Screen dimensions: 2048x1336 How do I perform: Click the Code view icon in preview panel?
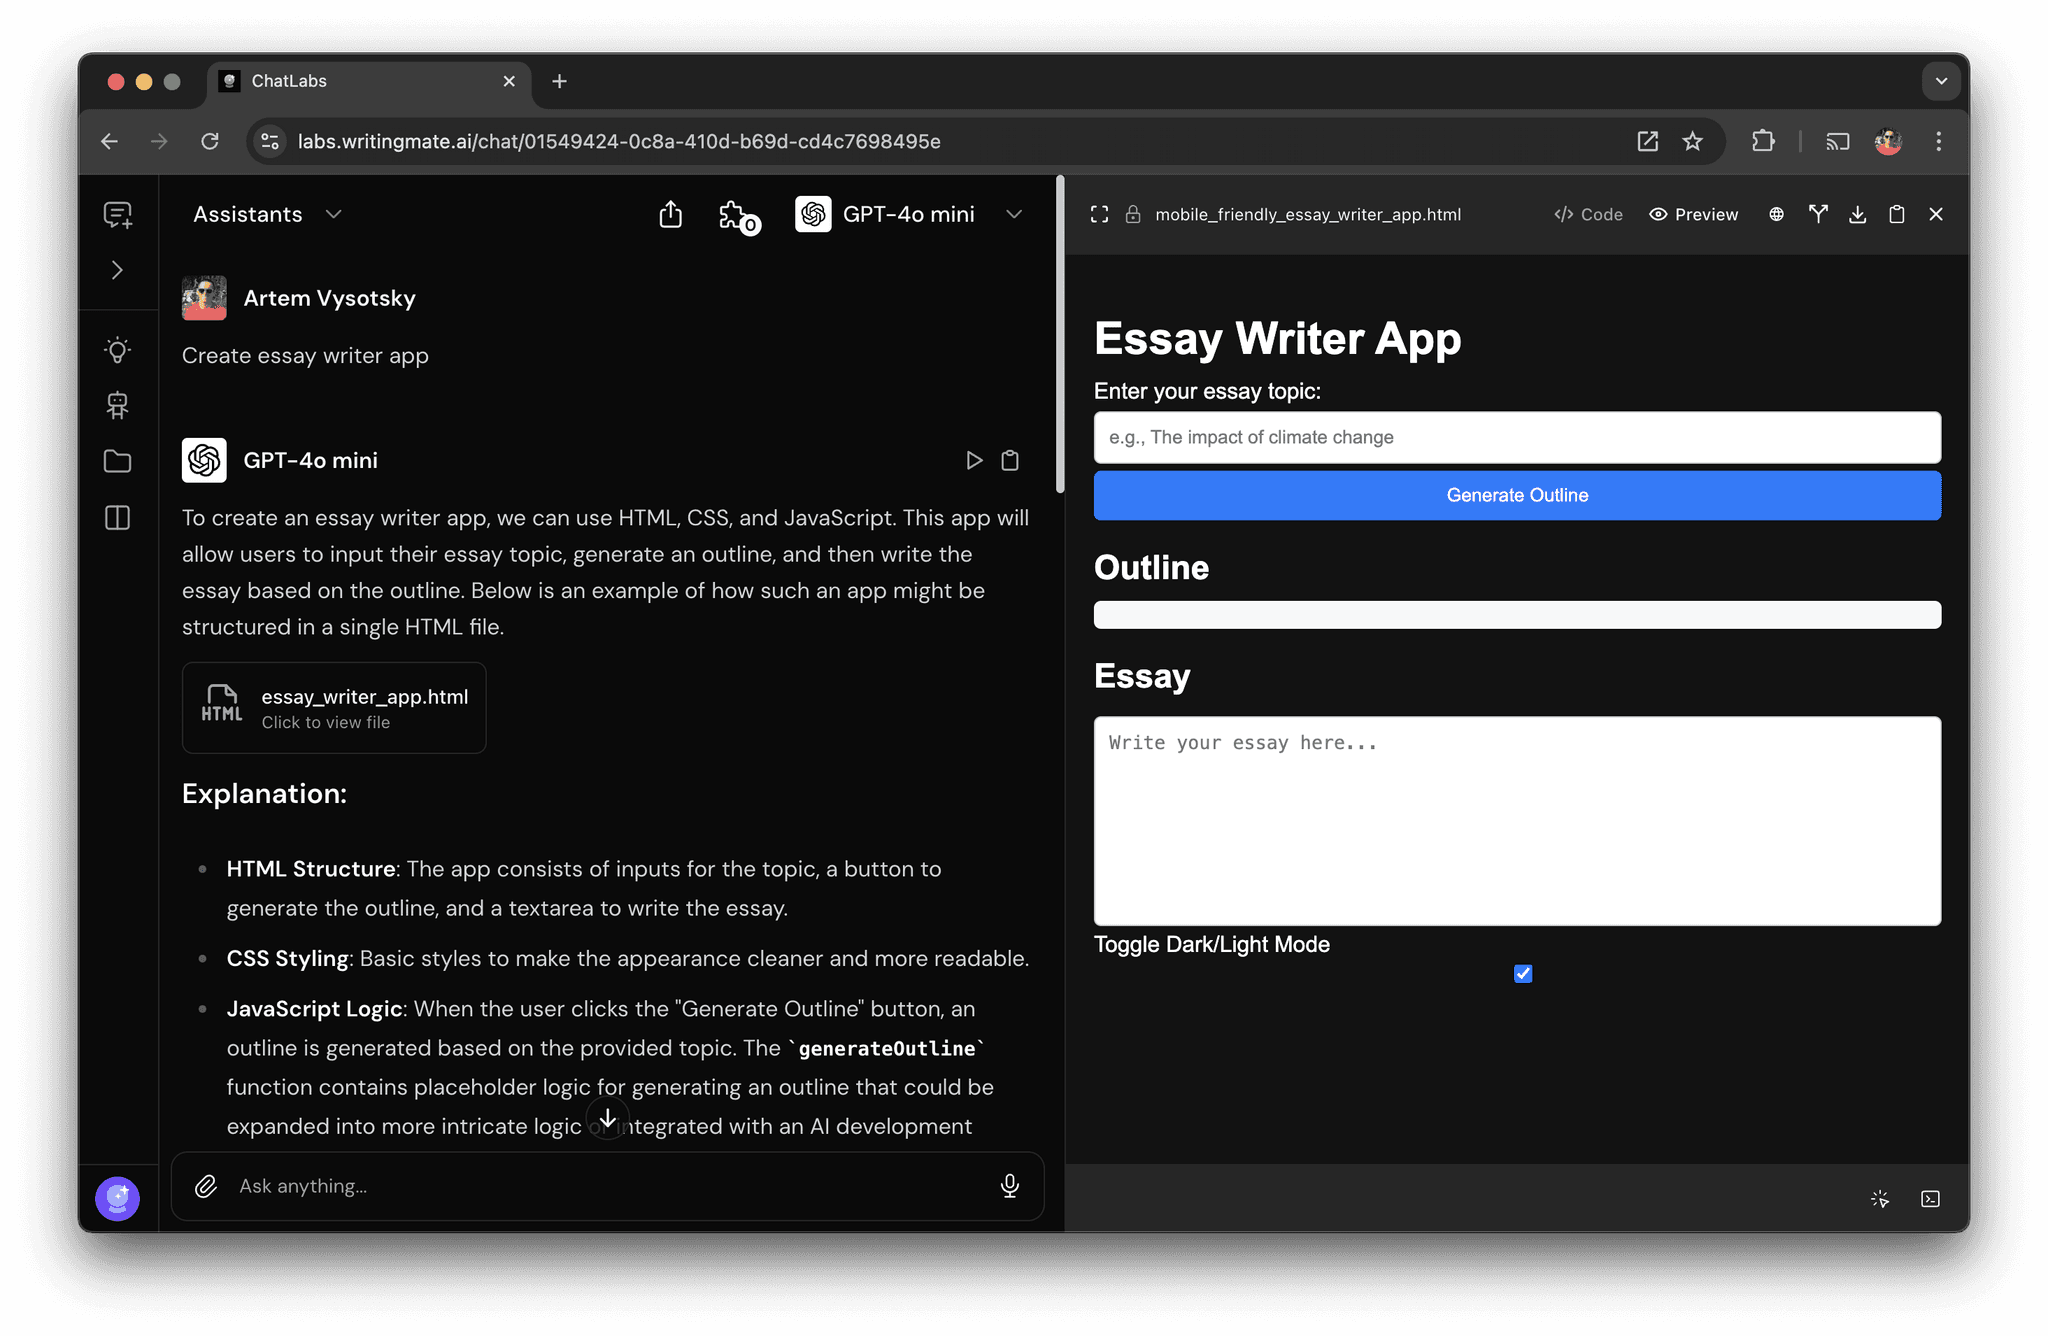[x=1587, y=213]
